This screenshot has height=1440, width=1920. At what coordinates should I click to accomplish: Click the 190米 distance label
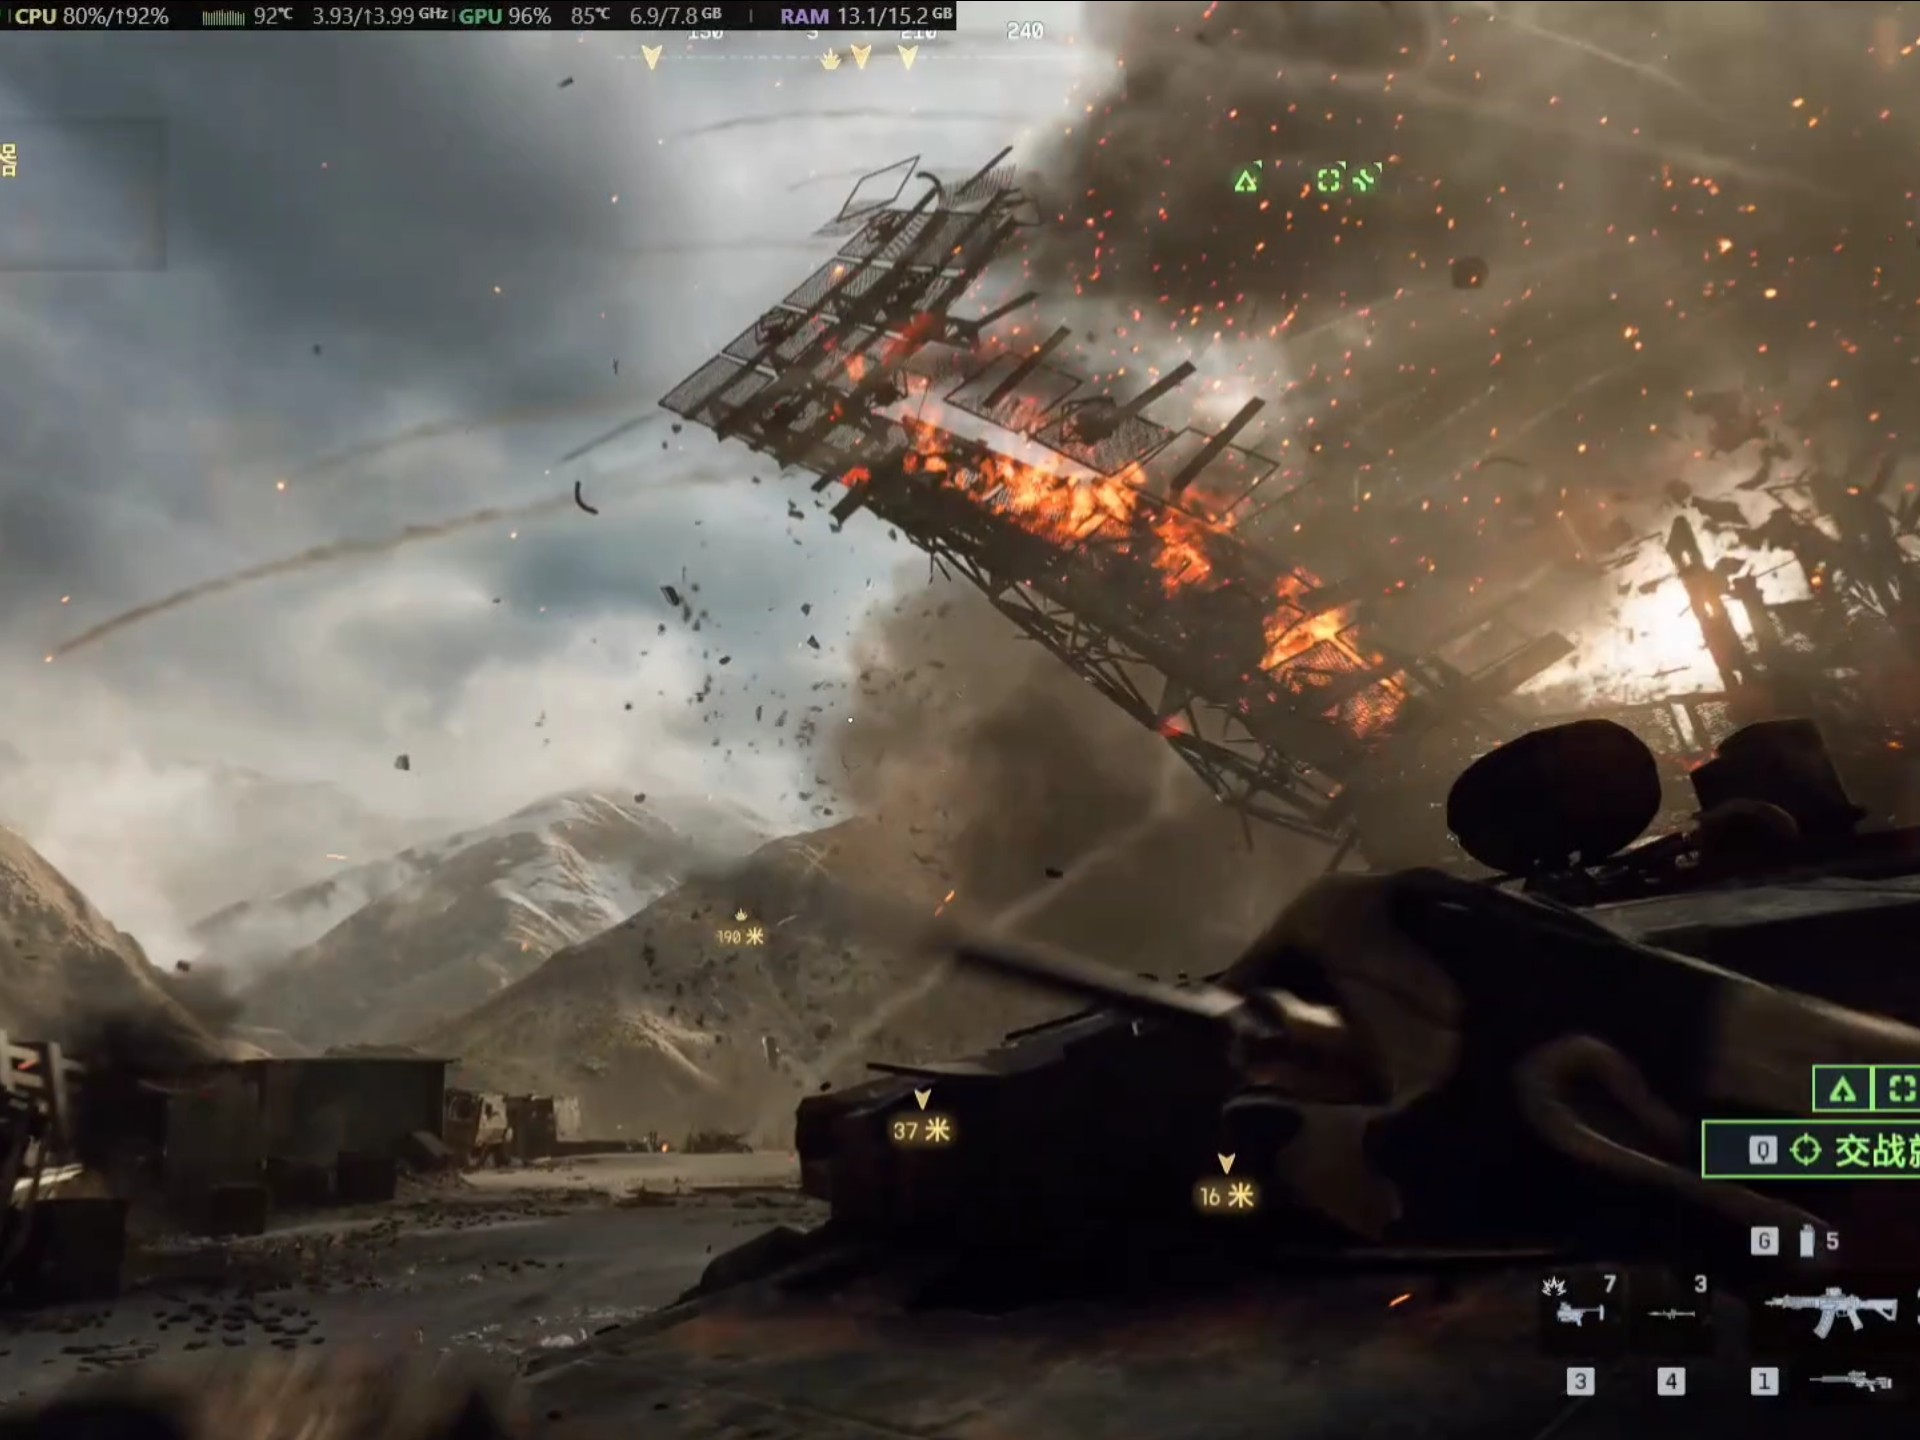(x=740, y=937)
